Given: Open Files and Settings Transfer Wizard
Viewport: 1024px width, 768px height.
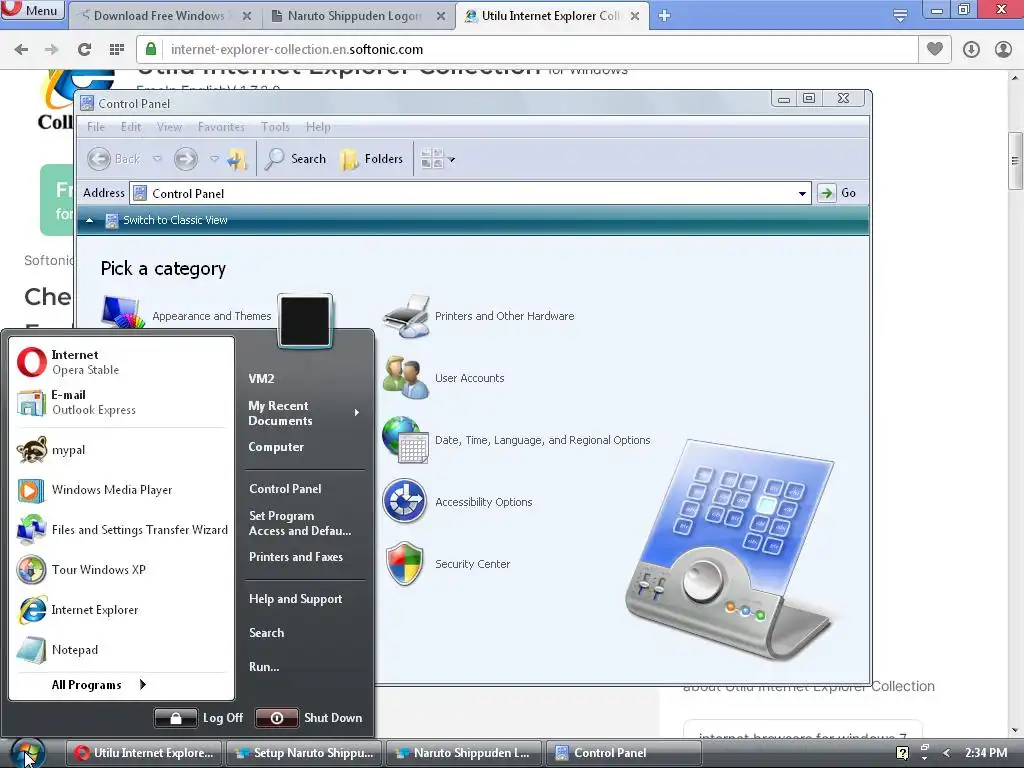Looking at the screenshot, I should 121,530.
